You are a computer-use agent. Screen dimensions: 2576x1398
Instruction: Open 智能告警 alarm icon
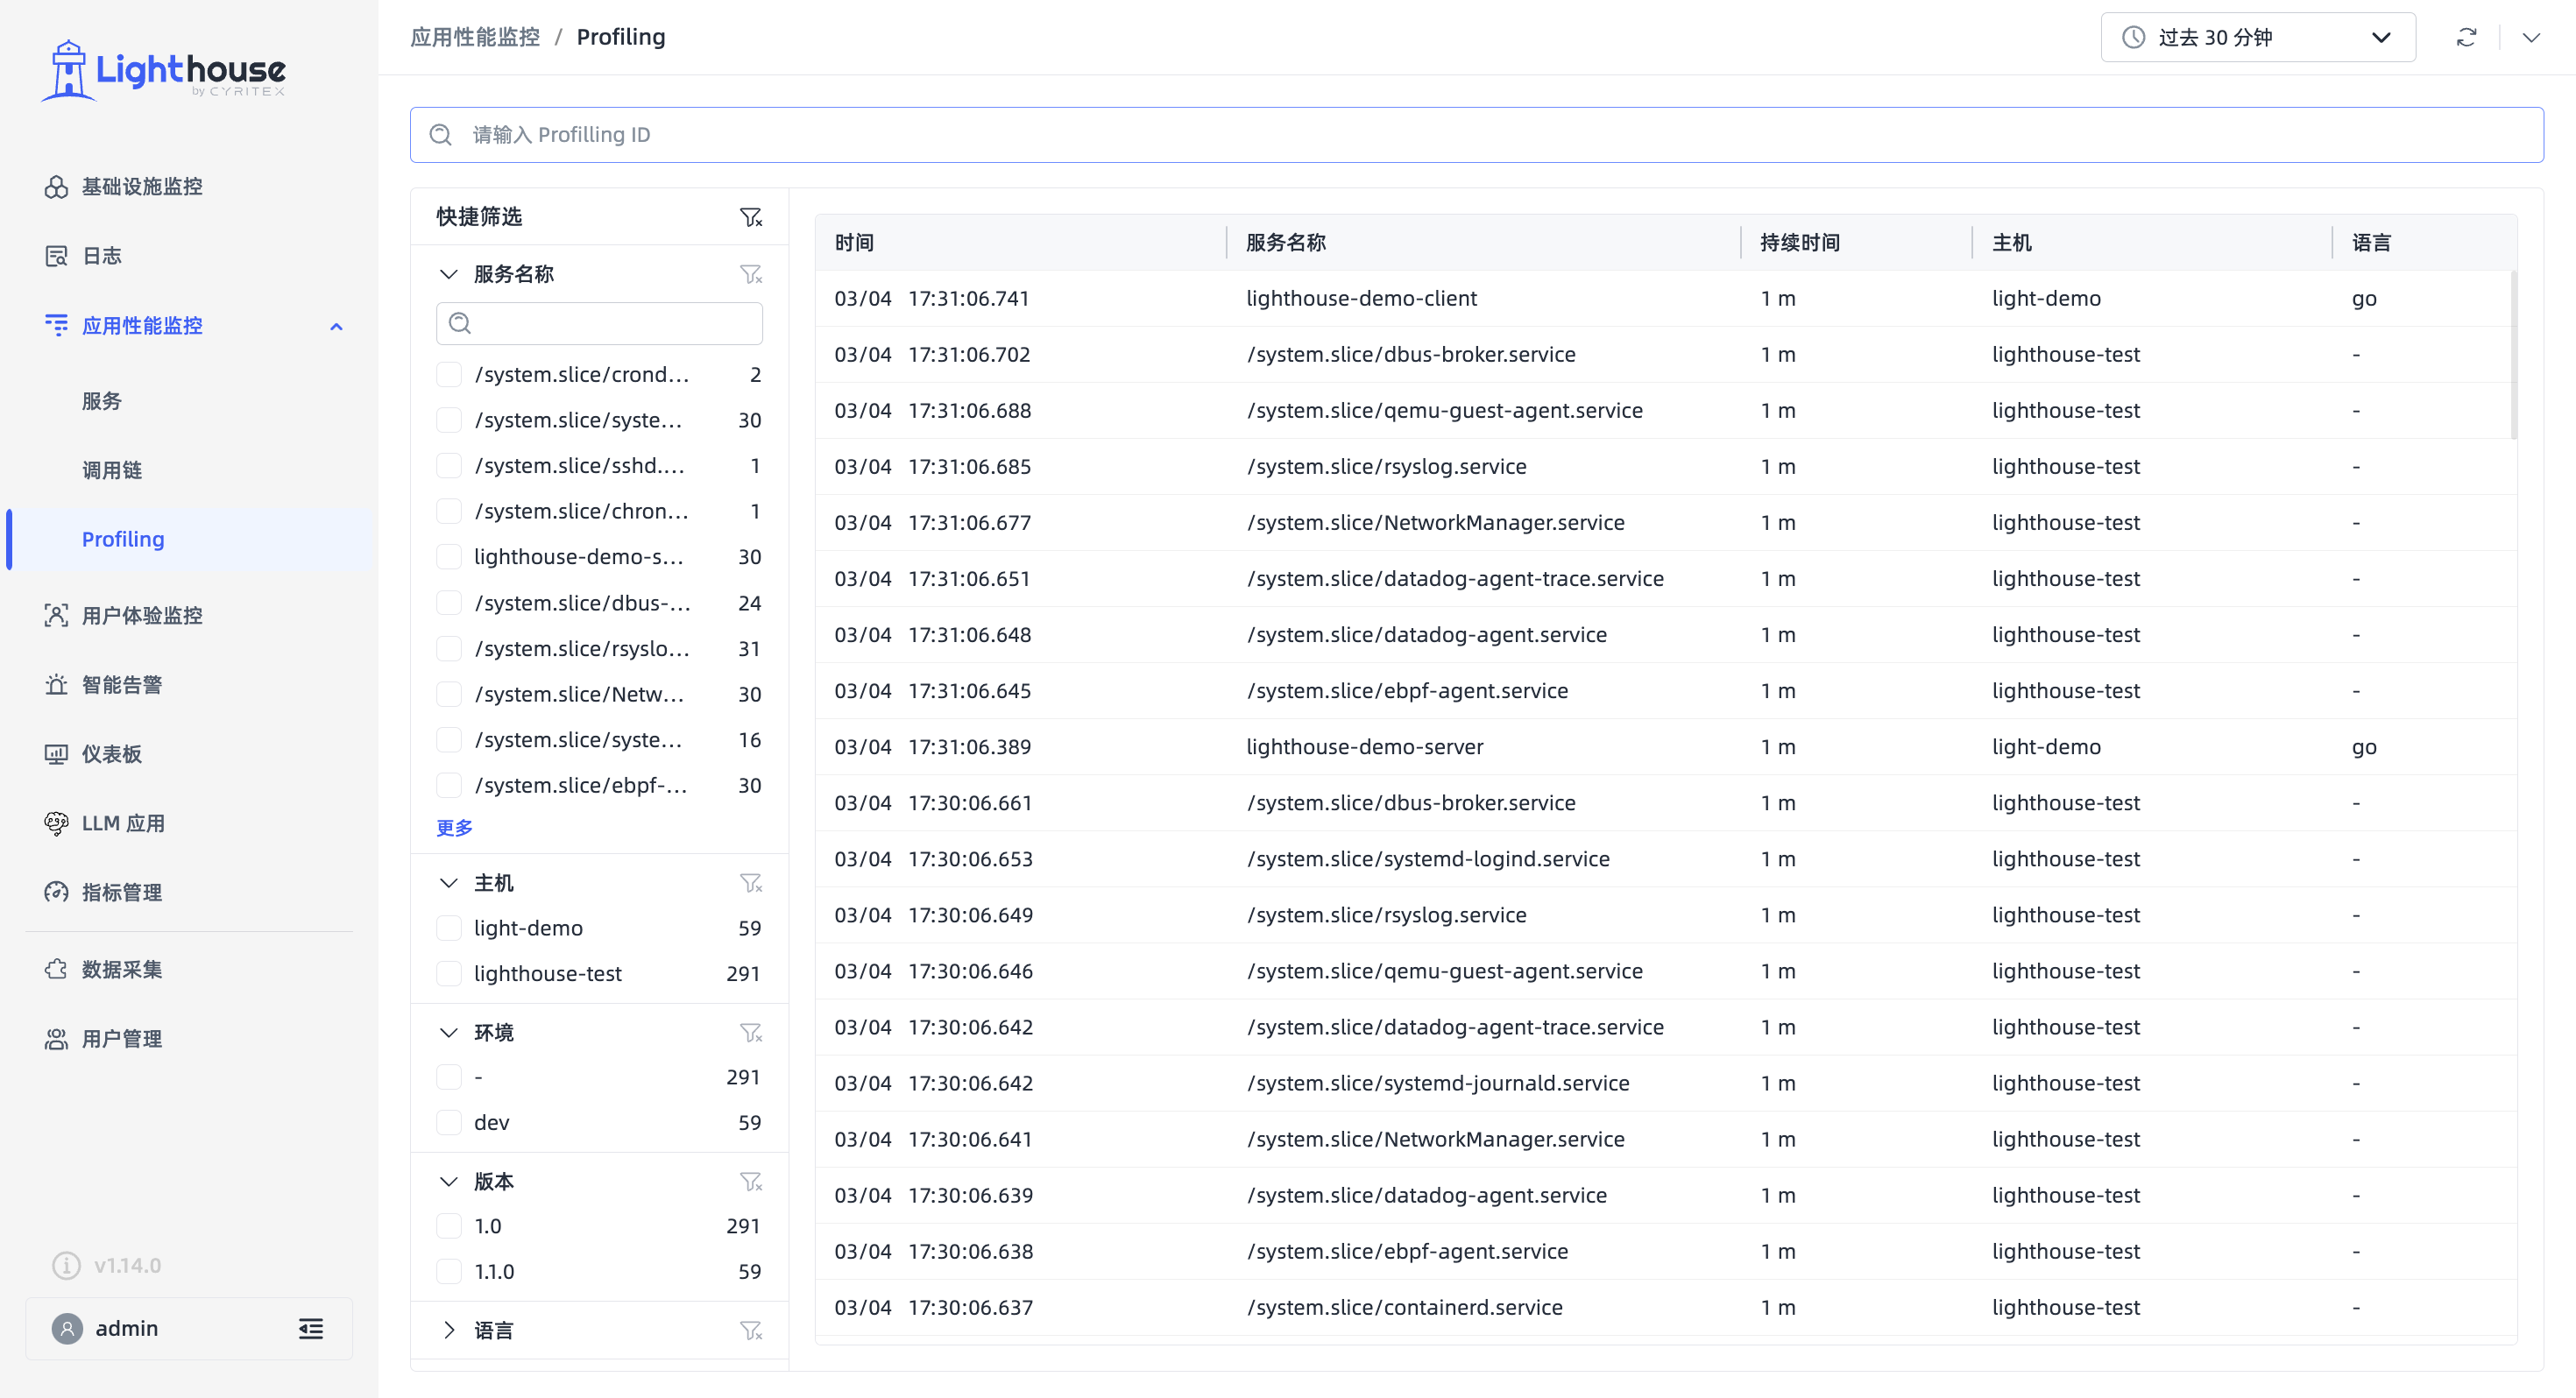pyautogui.click(x=56, y=685)
